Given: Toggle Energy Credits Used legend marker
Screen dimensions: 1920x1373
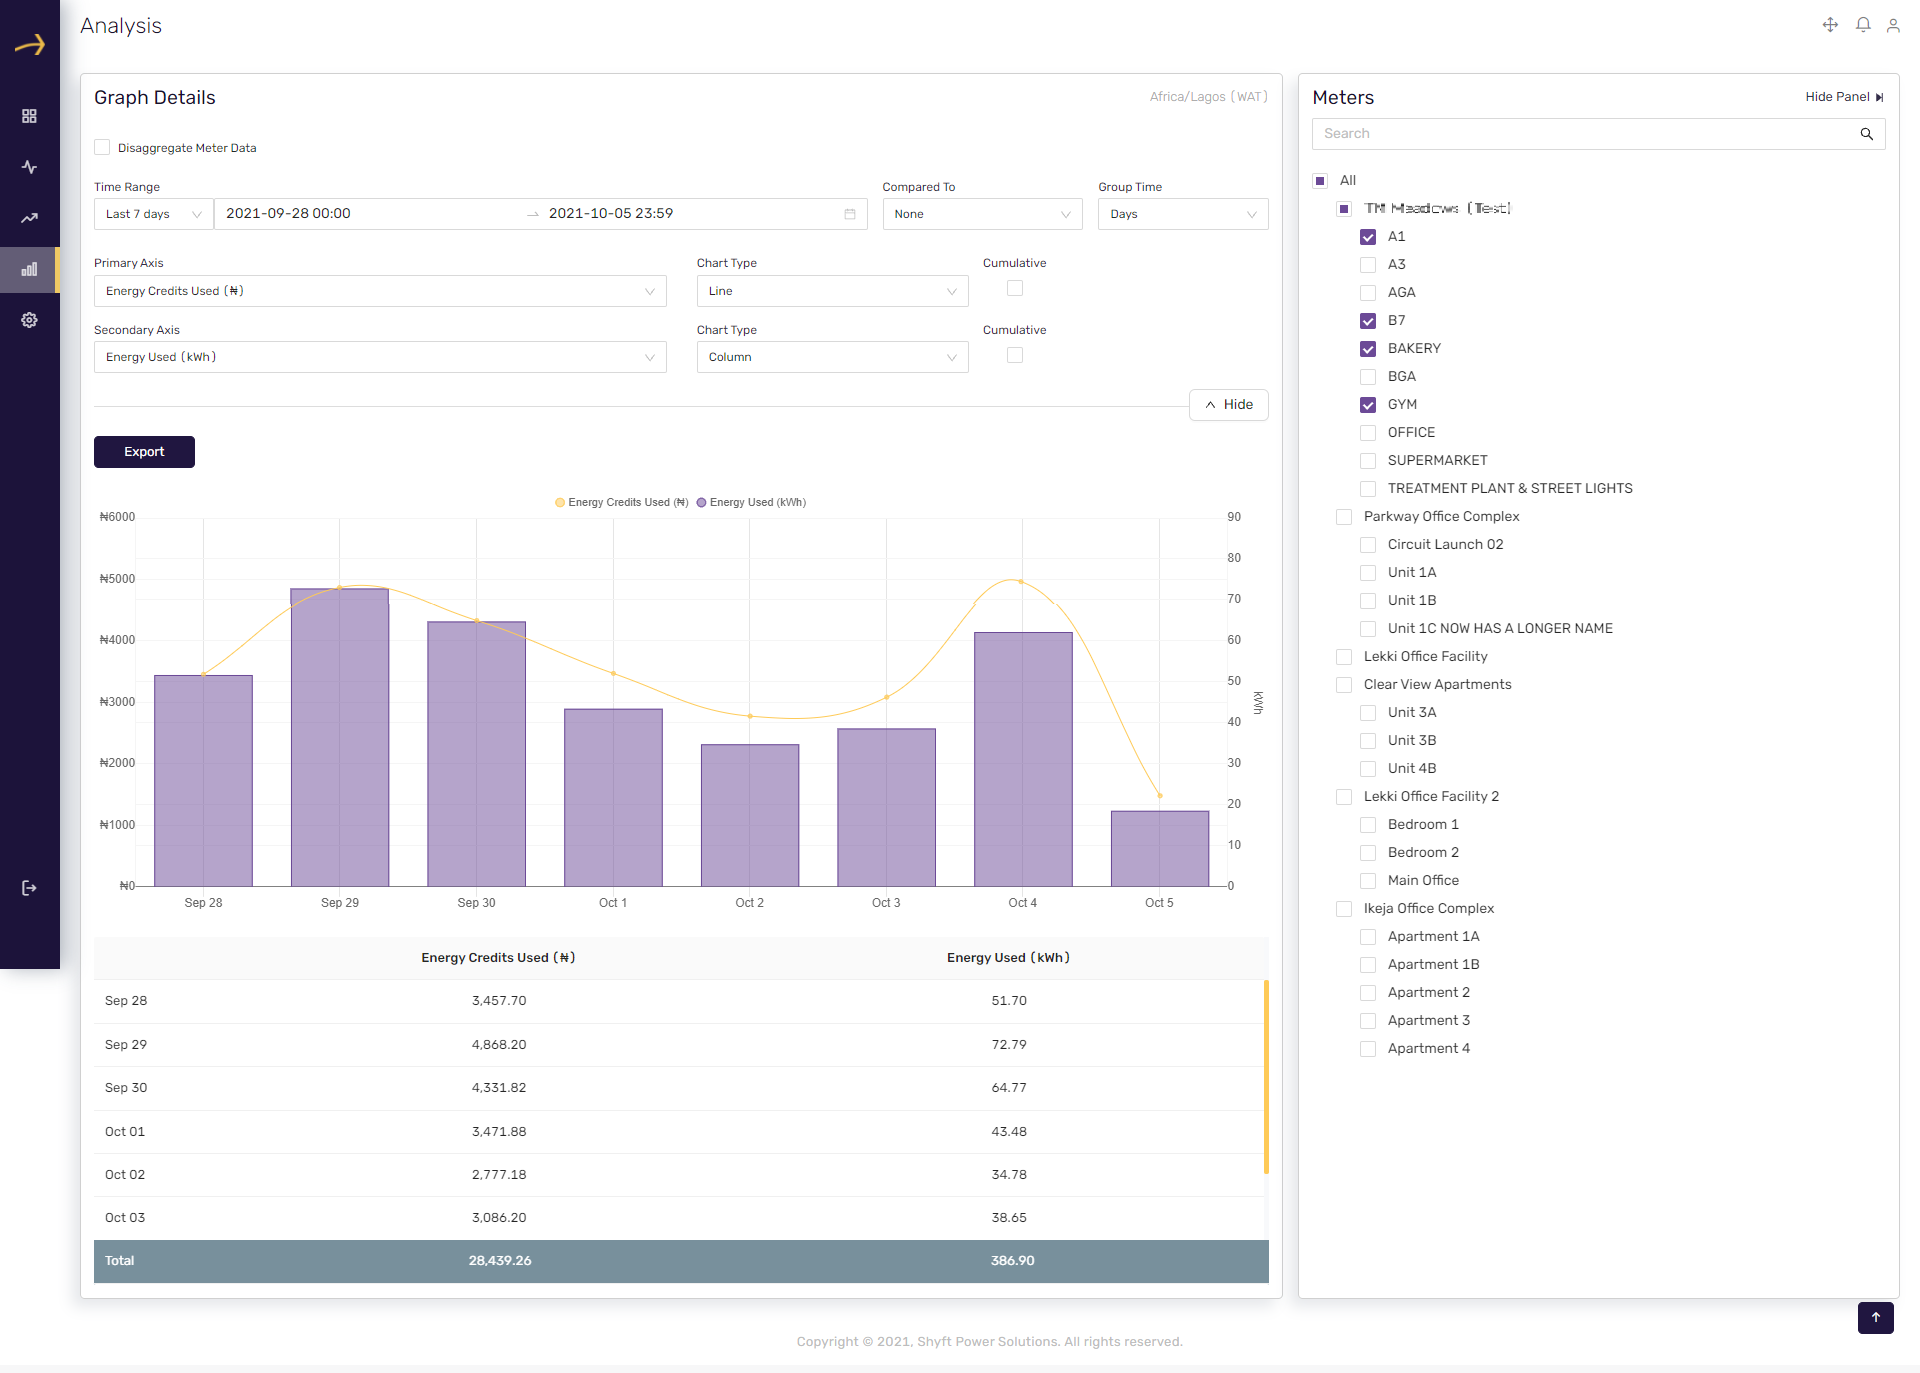Looking at the screenshot, I should click(x=560, y=503).
